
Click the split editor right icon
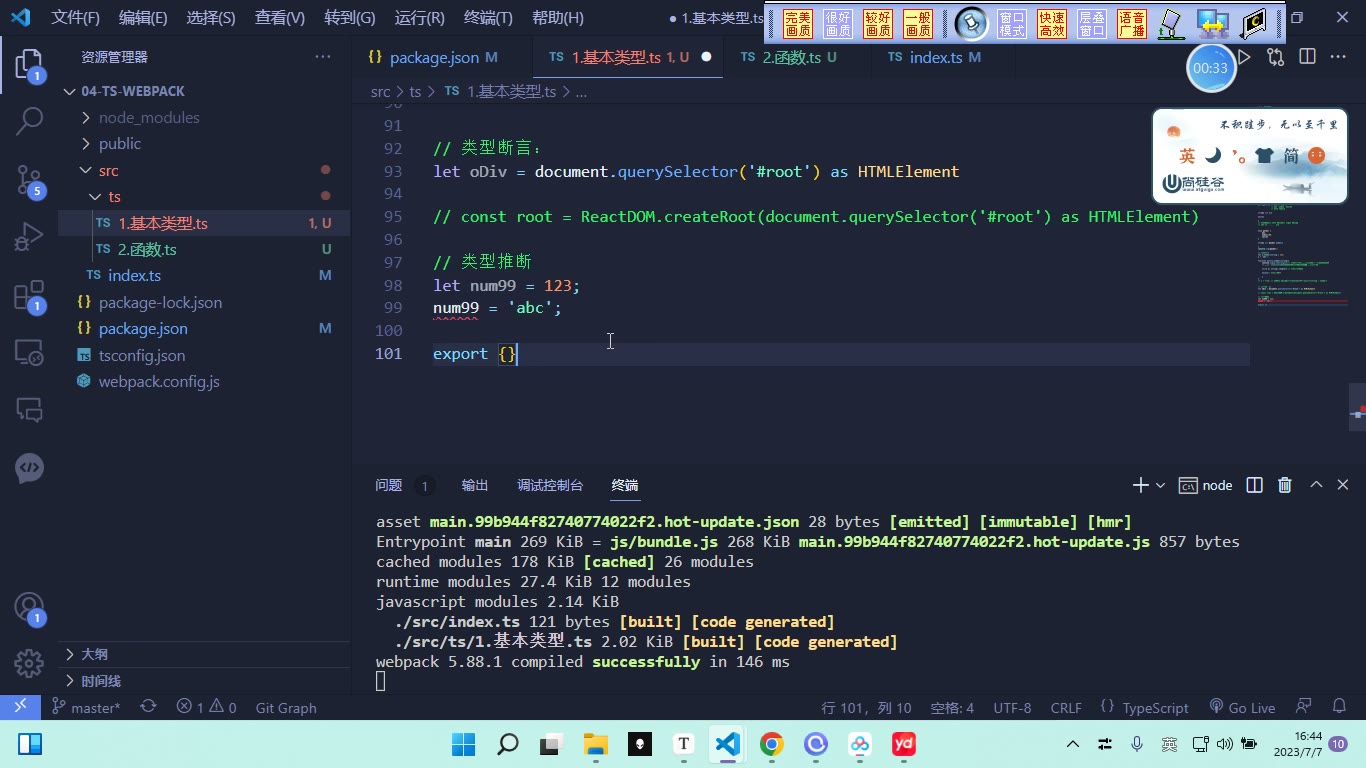1307,57
